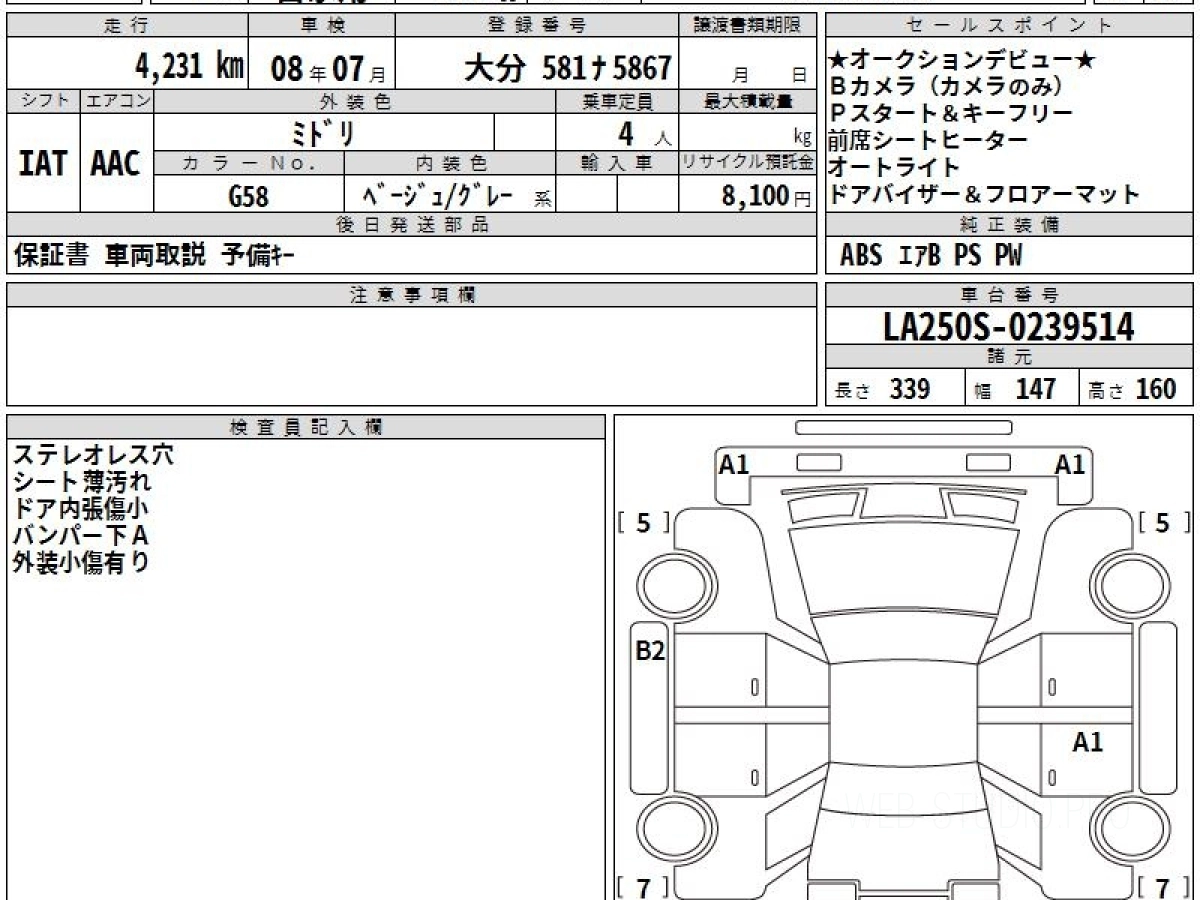Select the 純正装備 header
Screen dimensions: 1200x900
[x=1010, y=225]
